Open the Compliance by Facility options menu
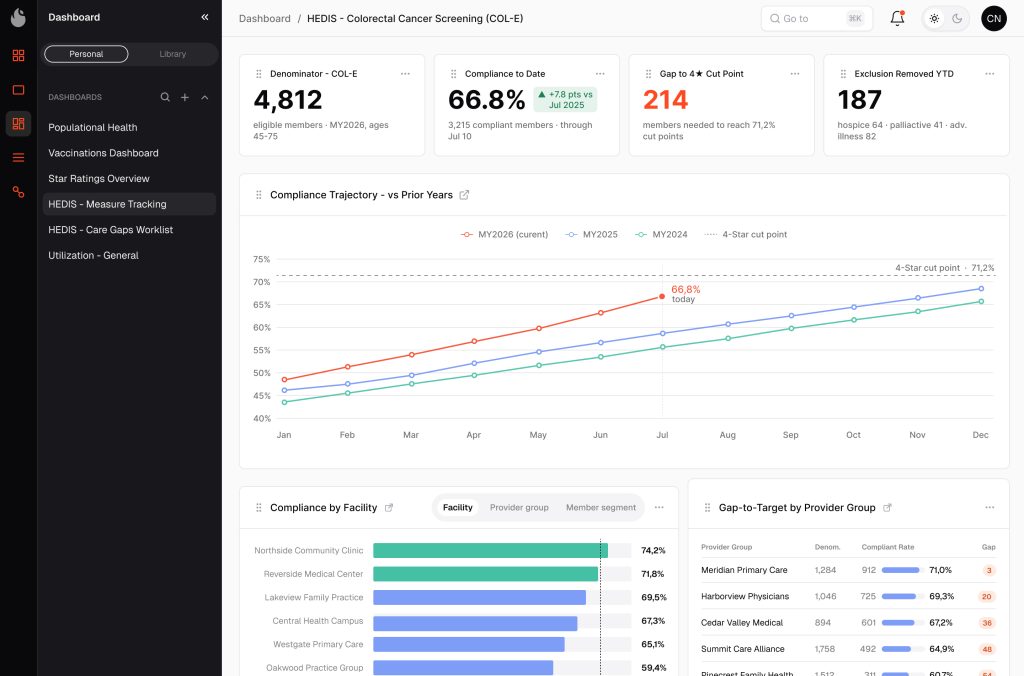Screen dimensions: 1024x676 coord(659,507)
